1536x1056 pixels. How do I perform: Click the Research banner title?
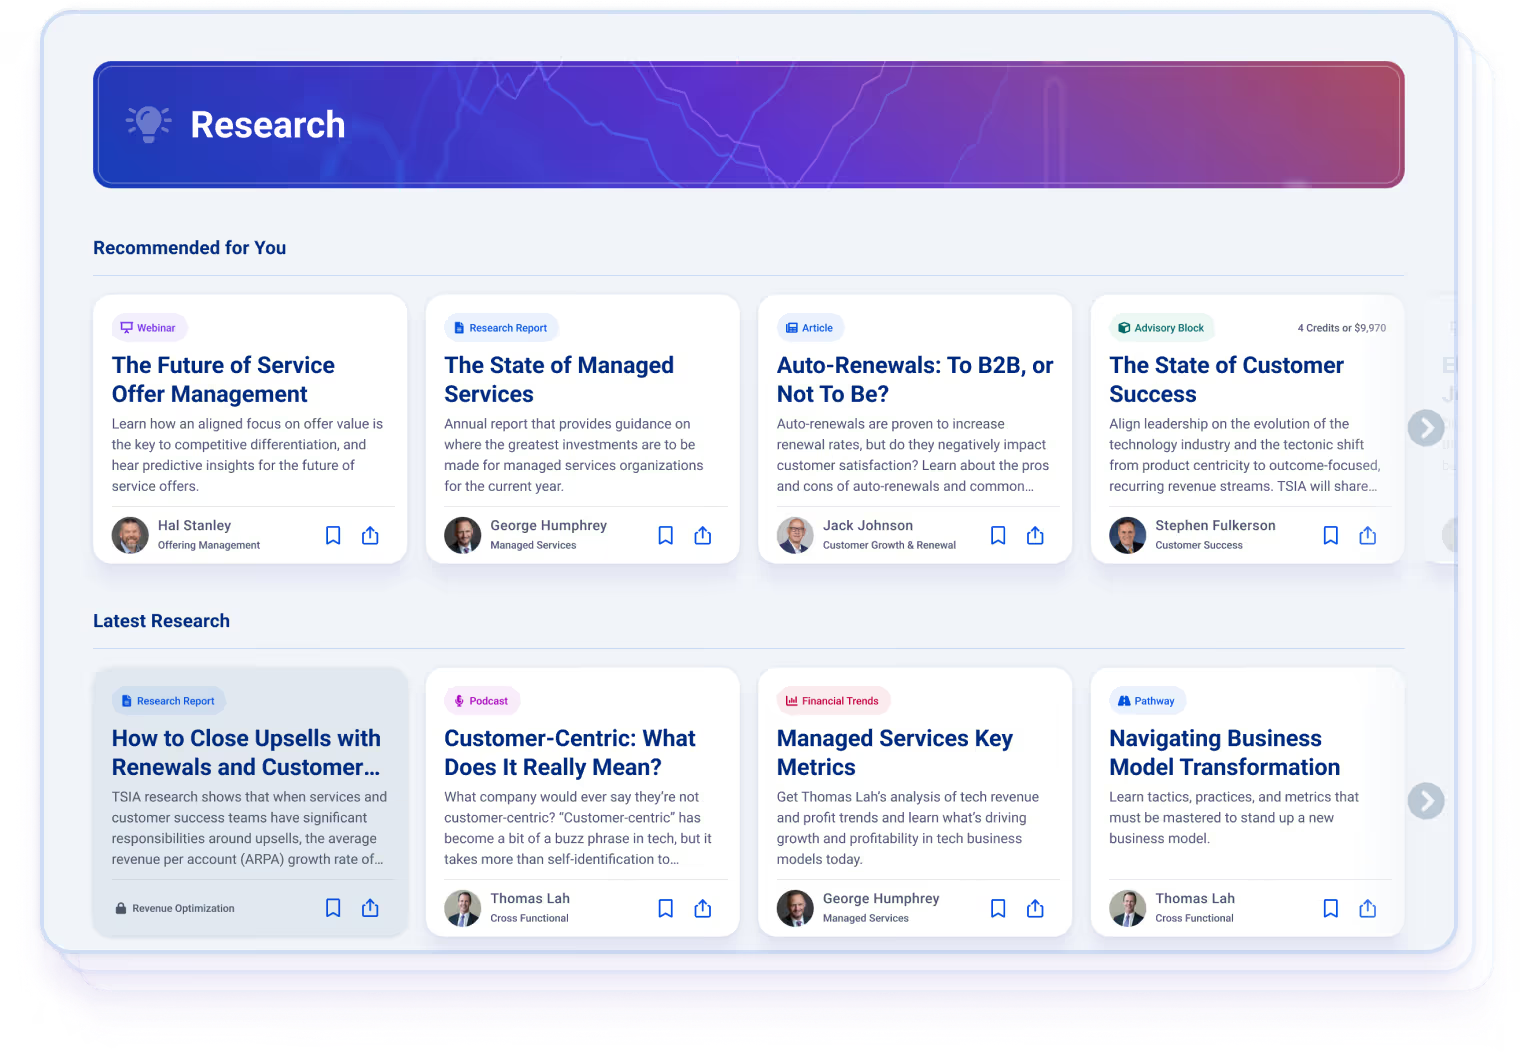(x=268, y=125)
